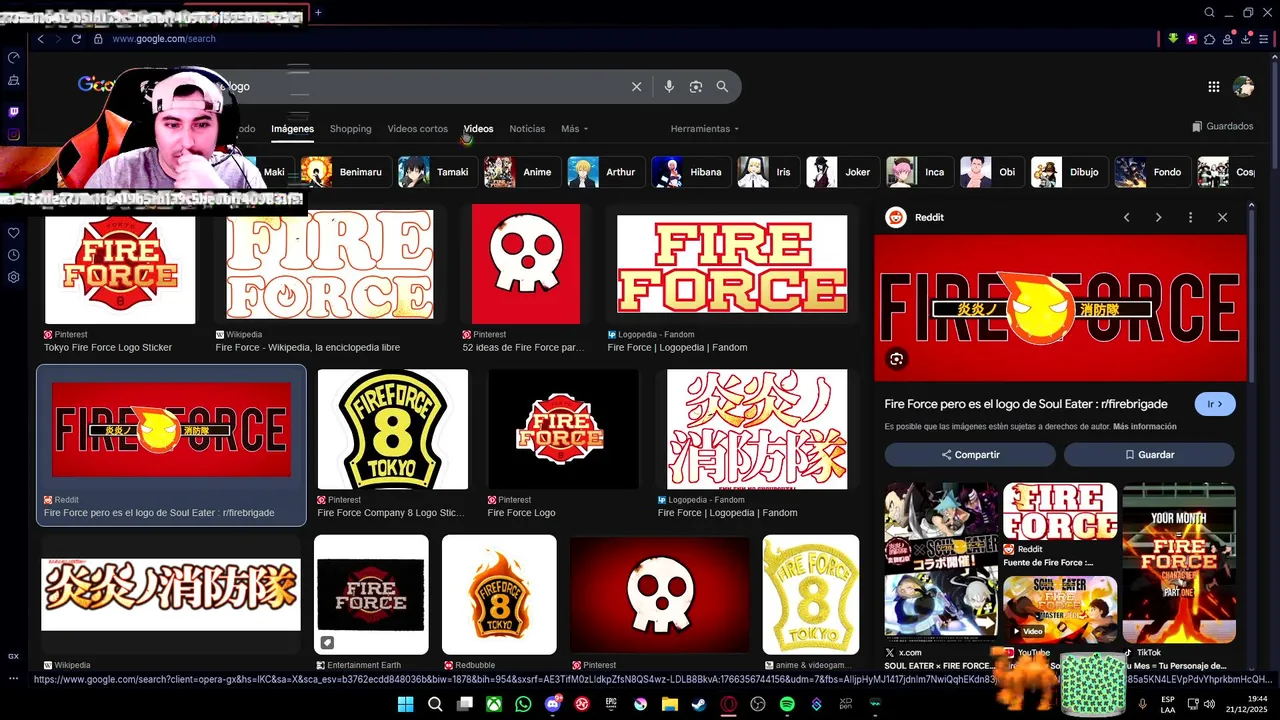Open WhatsApp from the taskbar
1280x720 pixels.
[523, 704]
